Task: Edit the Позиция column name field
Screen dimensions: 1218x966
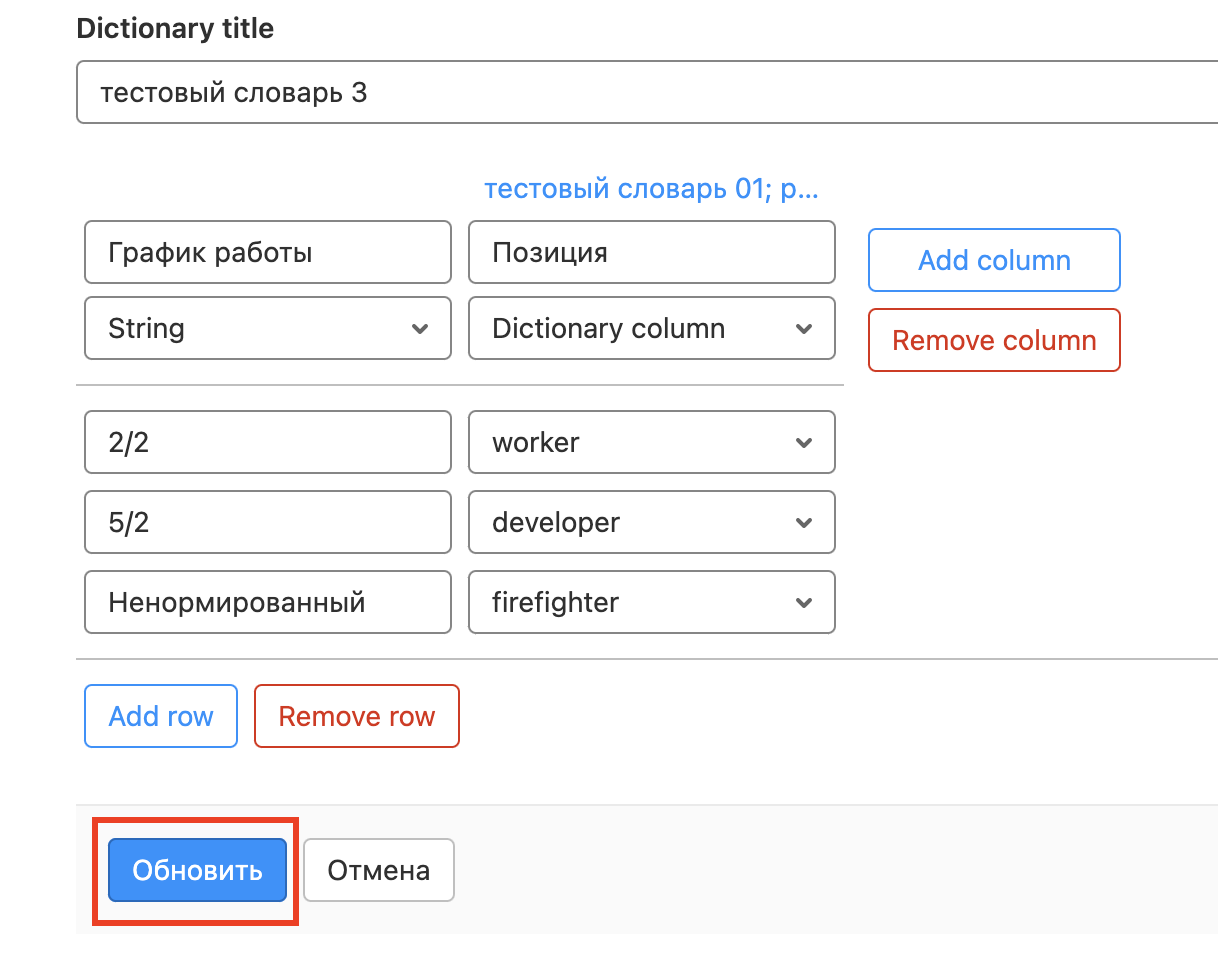Action: click(651, 253)
